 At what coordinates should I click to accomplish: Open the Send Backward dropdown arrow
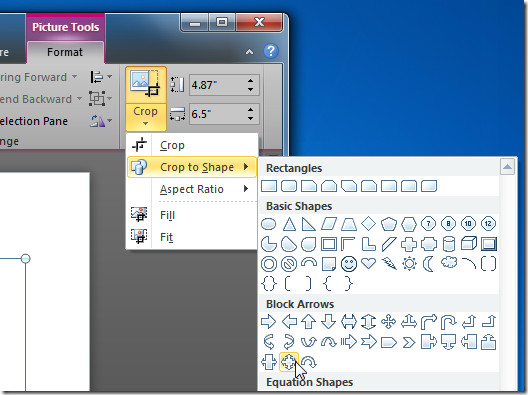click(79, 99)
